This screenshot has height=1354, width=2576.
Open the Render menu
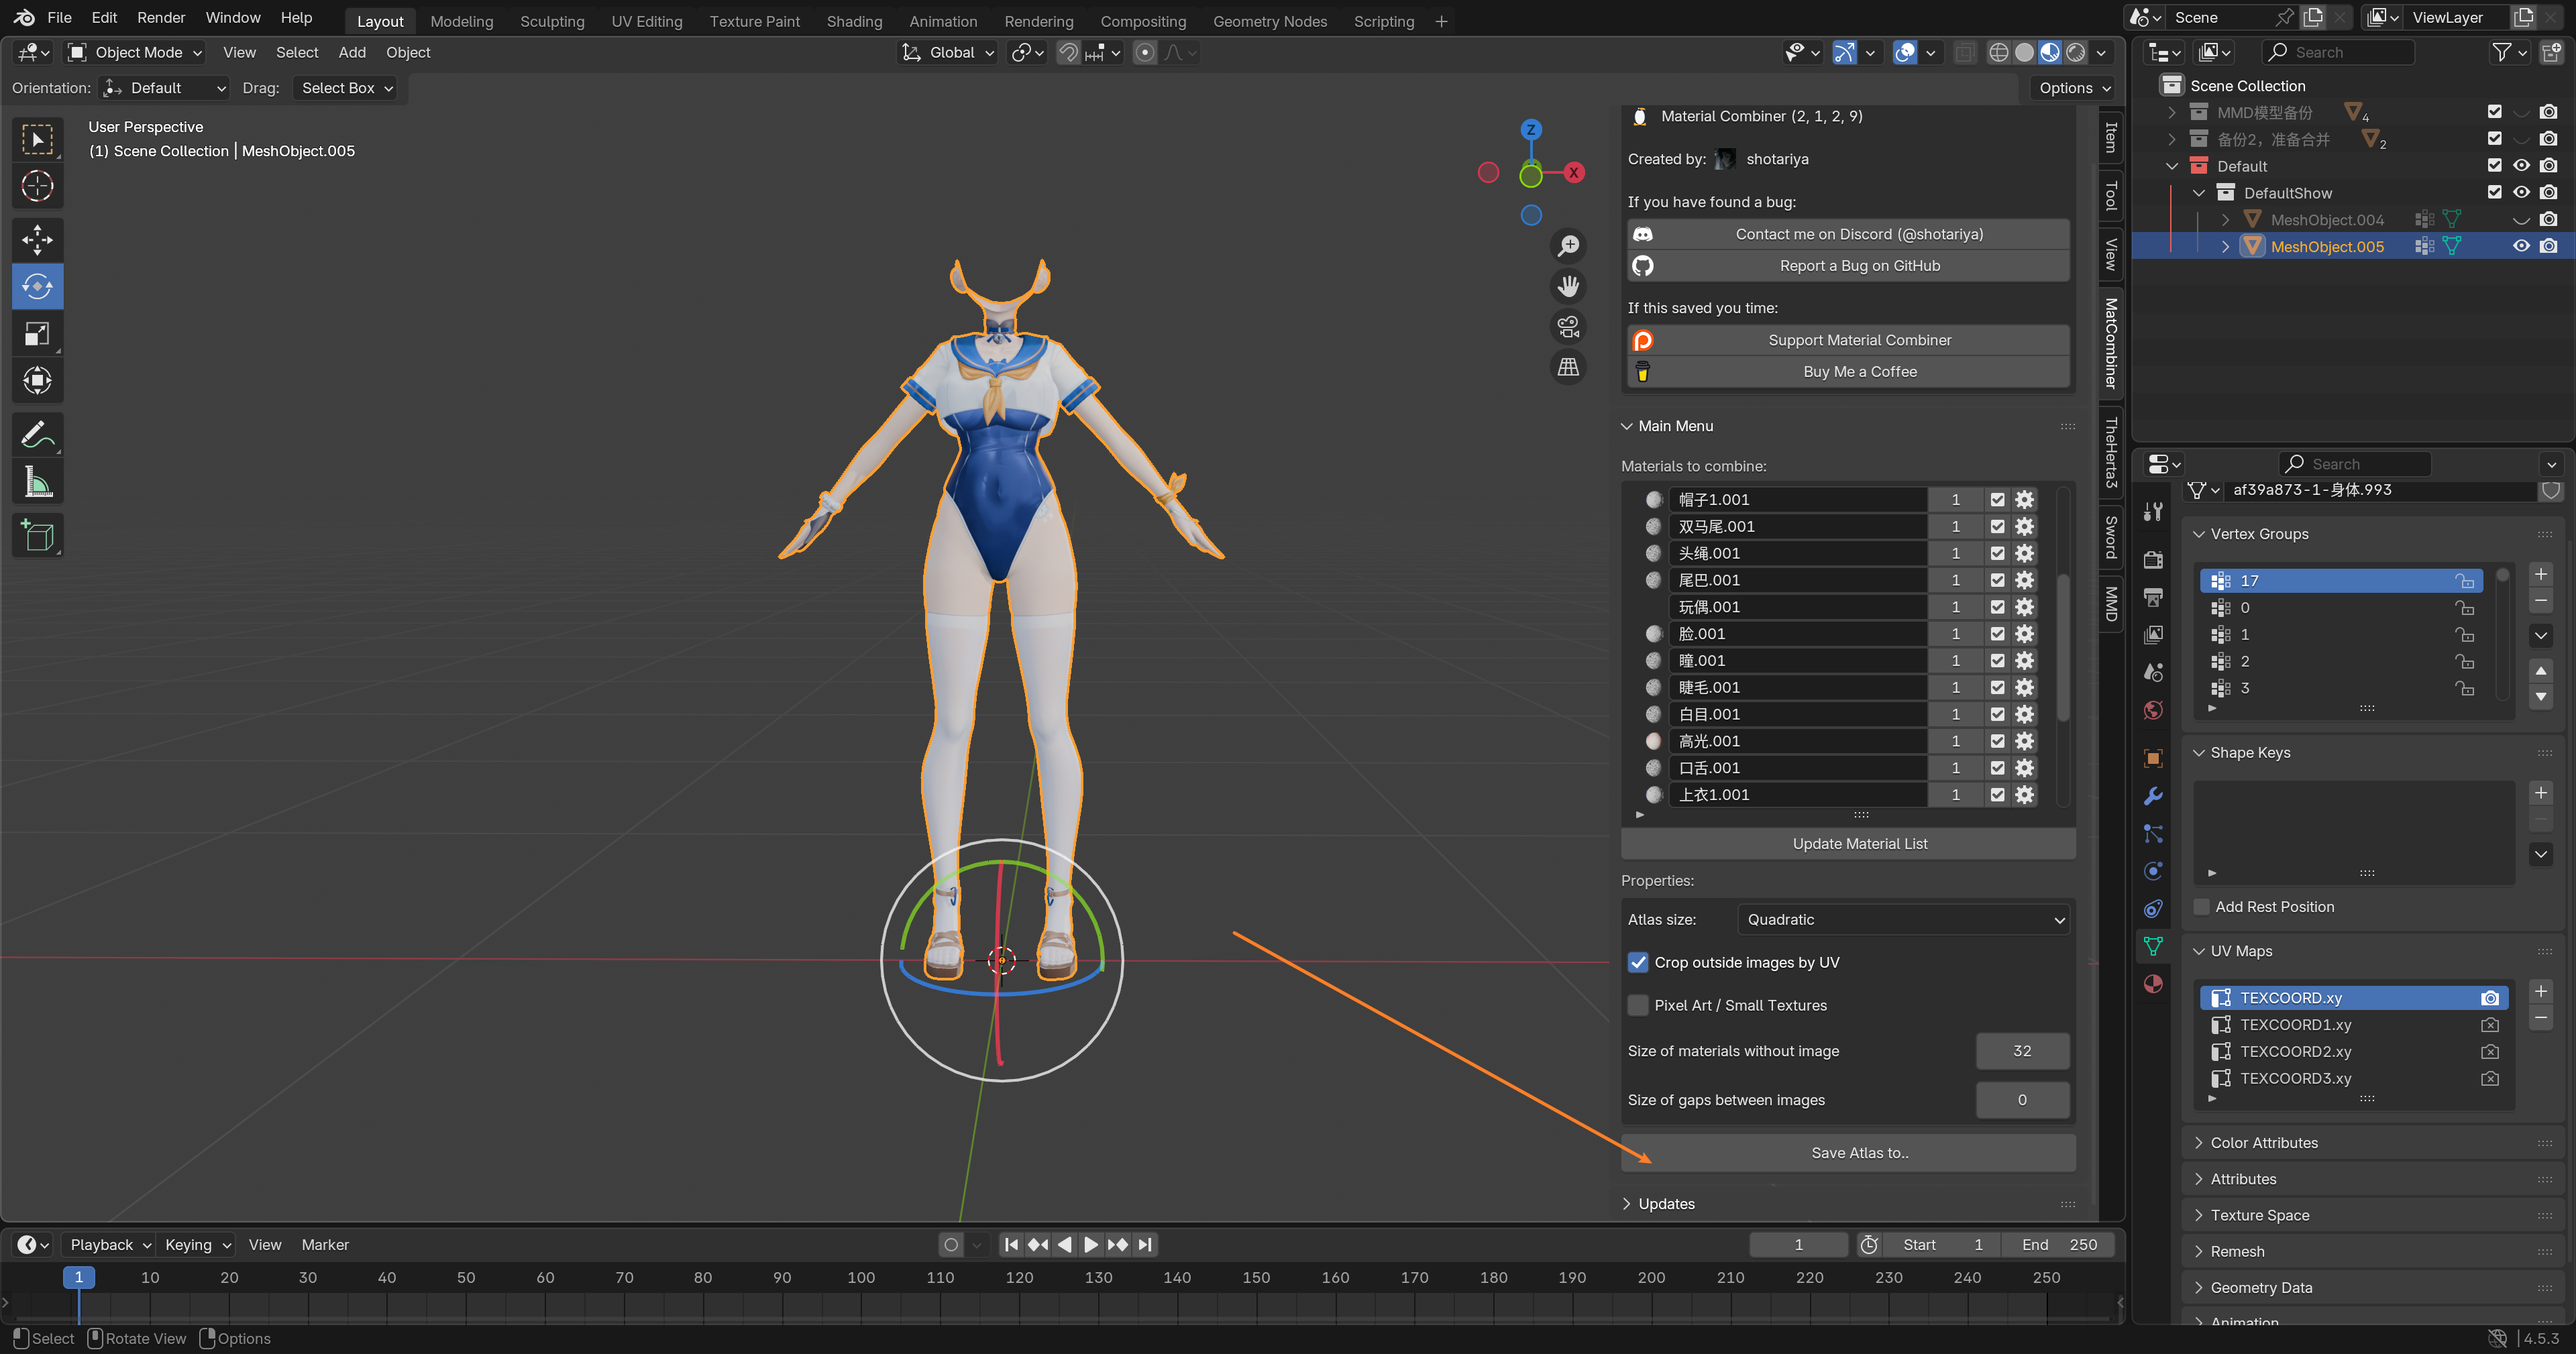coord(161,18)
